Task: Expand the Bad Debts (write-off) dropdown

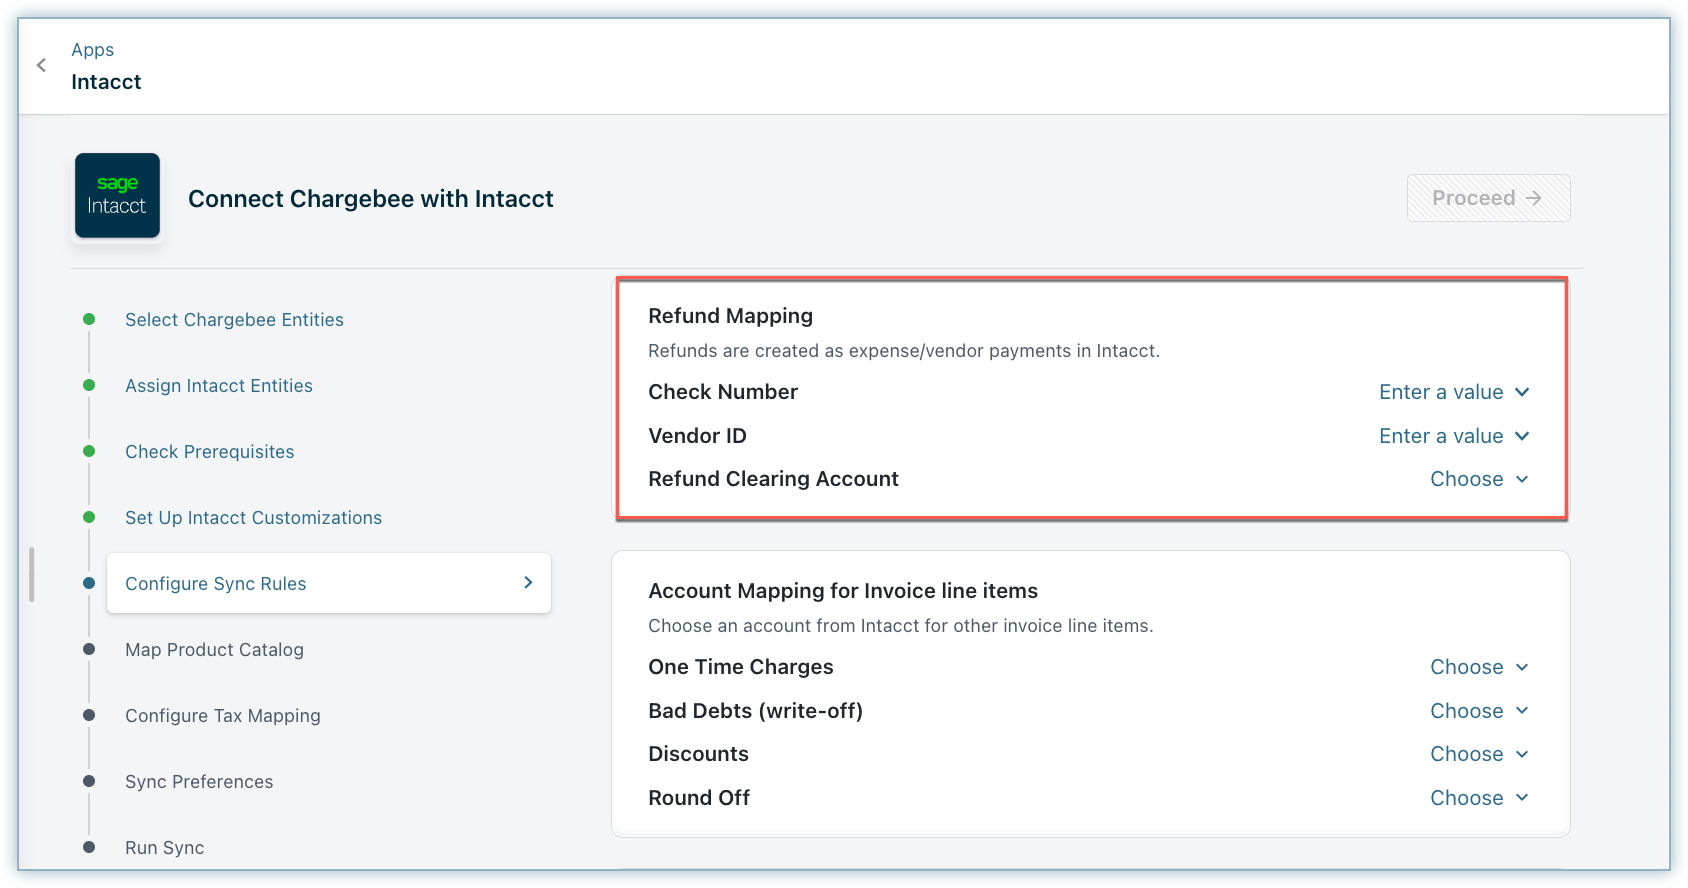Action: click(x=1479, y=711)
